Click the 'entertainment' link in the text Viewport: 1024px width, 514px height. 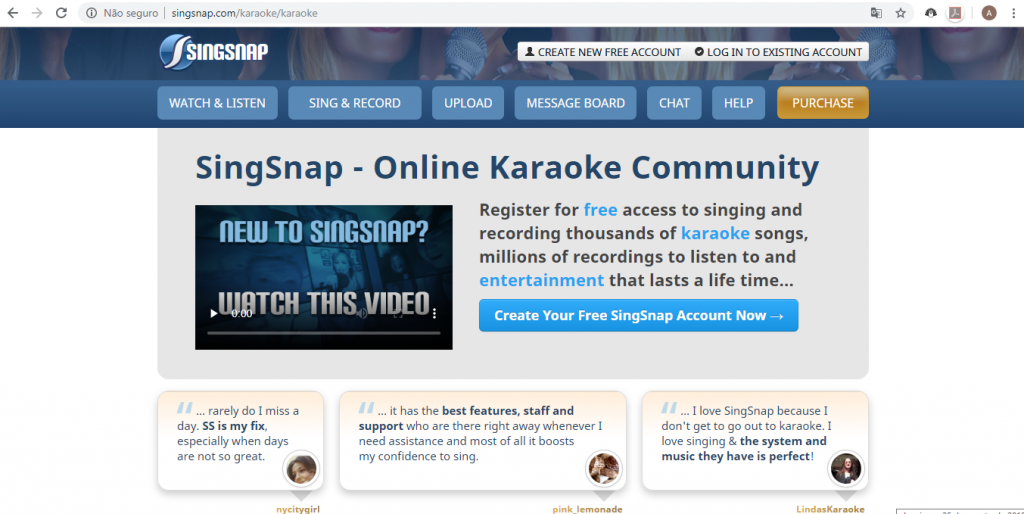(541, 280)
